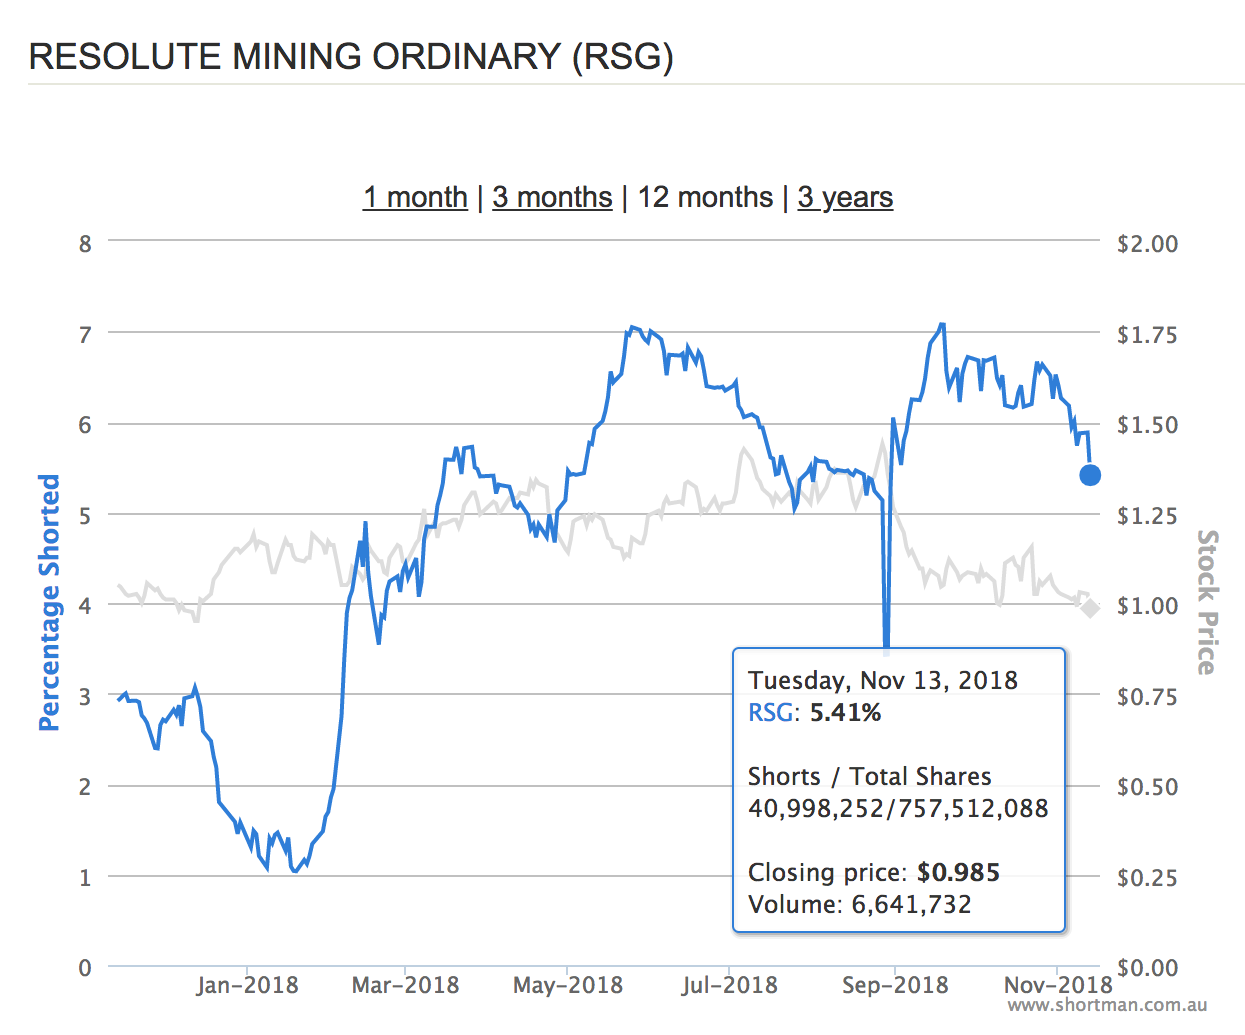Click the www.shortman.com.au credit text

[1107, 1006]
